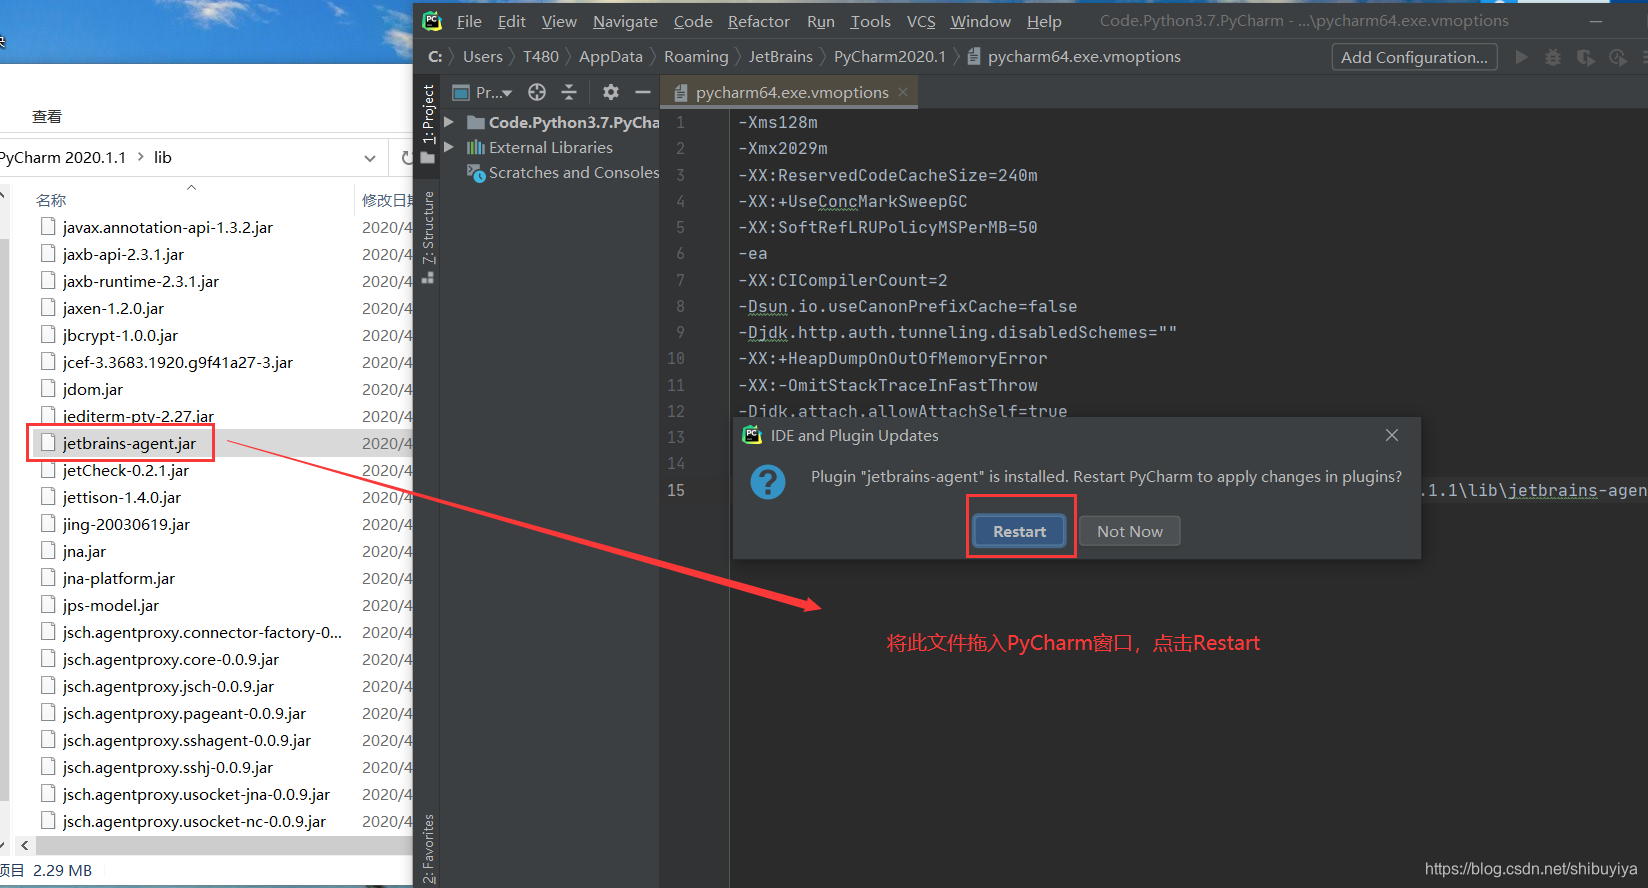Open the File menu in PyCharm
Viewport: 1648px width, 888px height.
(x=469, y=21)
